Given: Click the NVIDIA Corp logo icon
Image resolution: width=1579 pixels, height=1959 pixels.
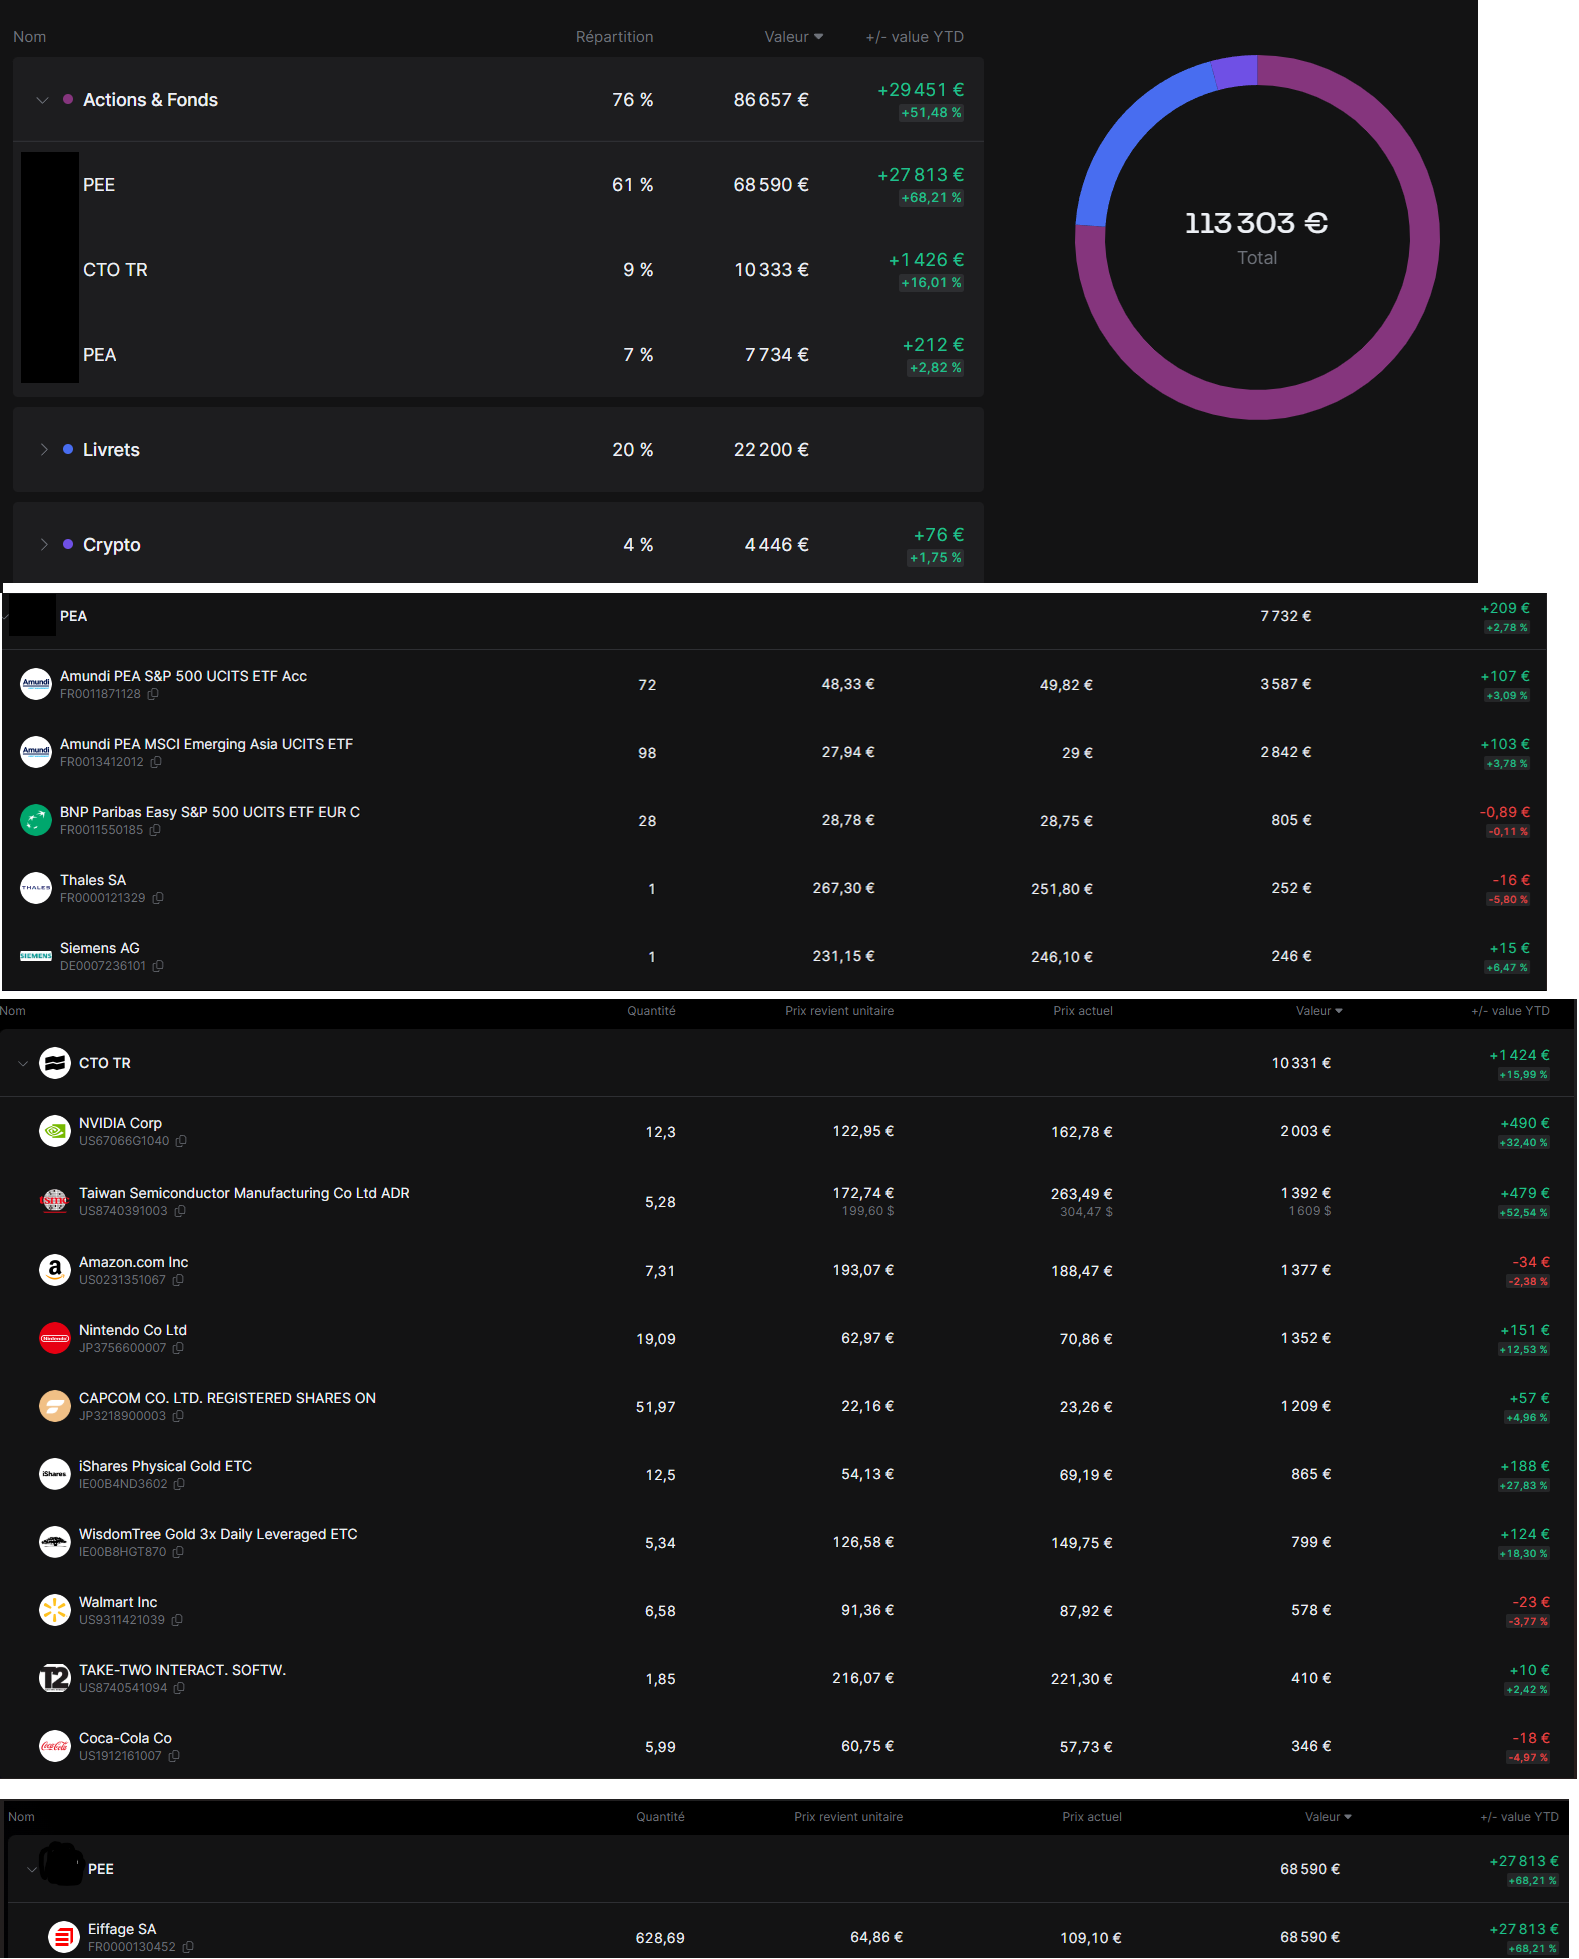Looking at the screenshot, I should [x=55, y=1131].
